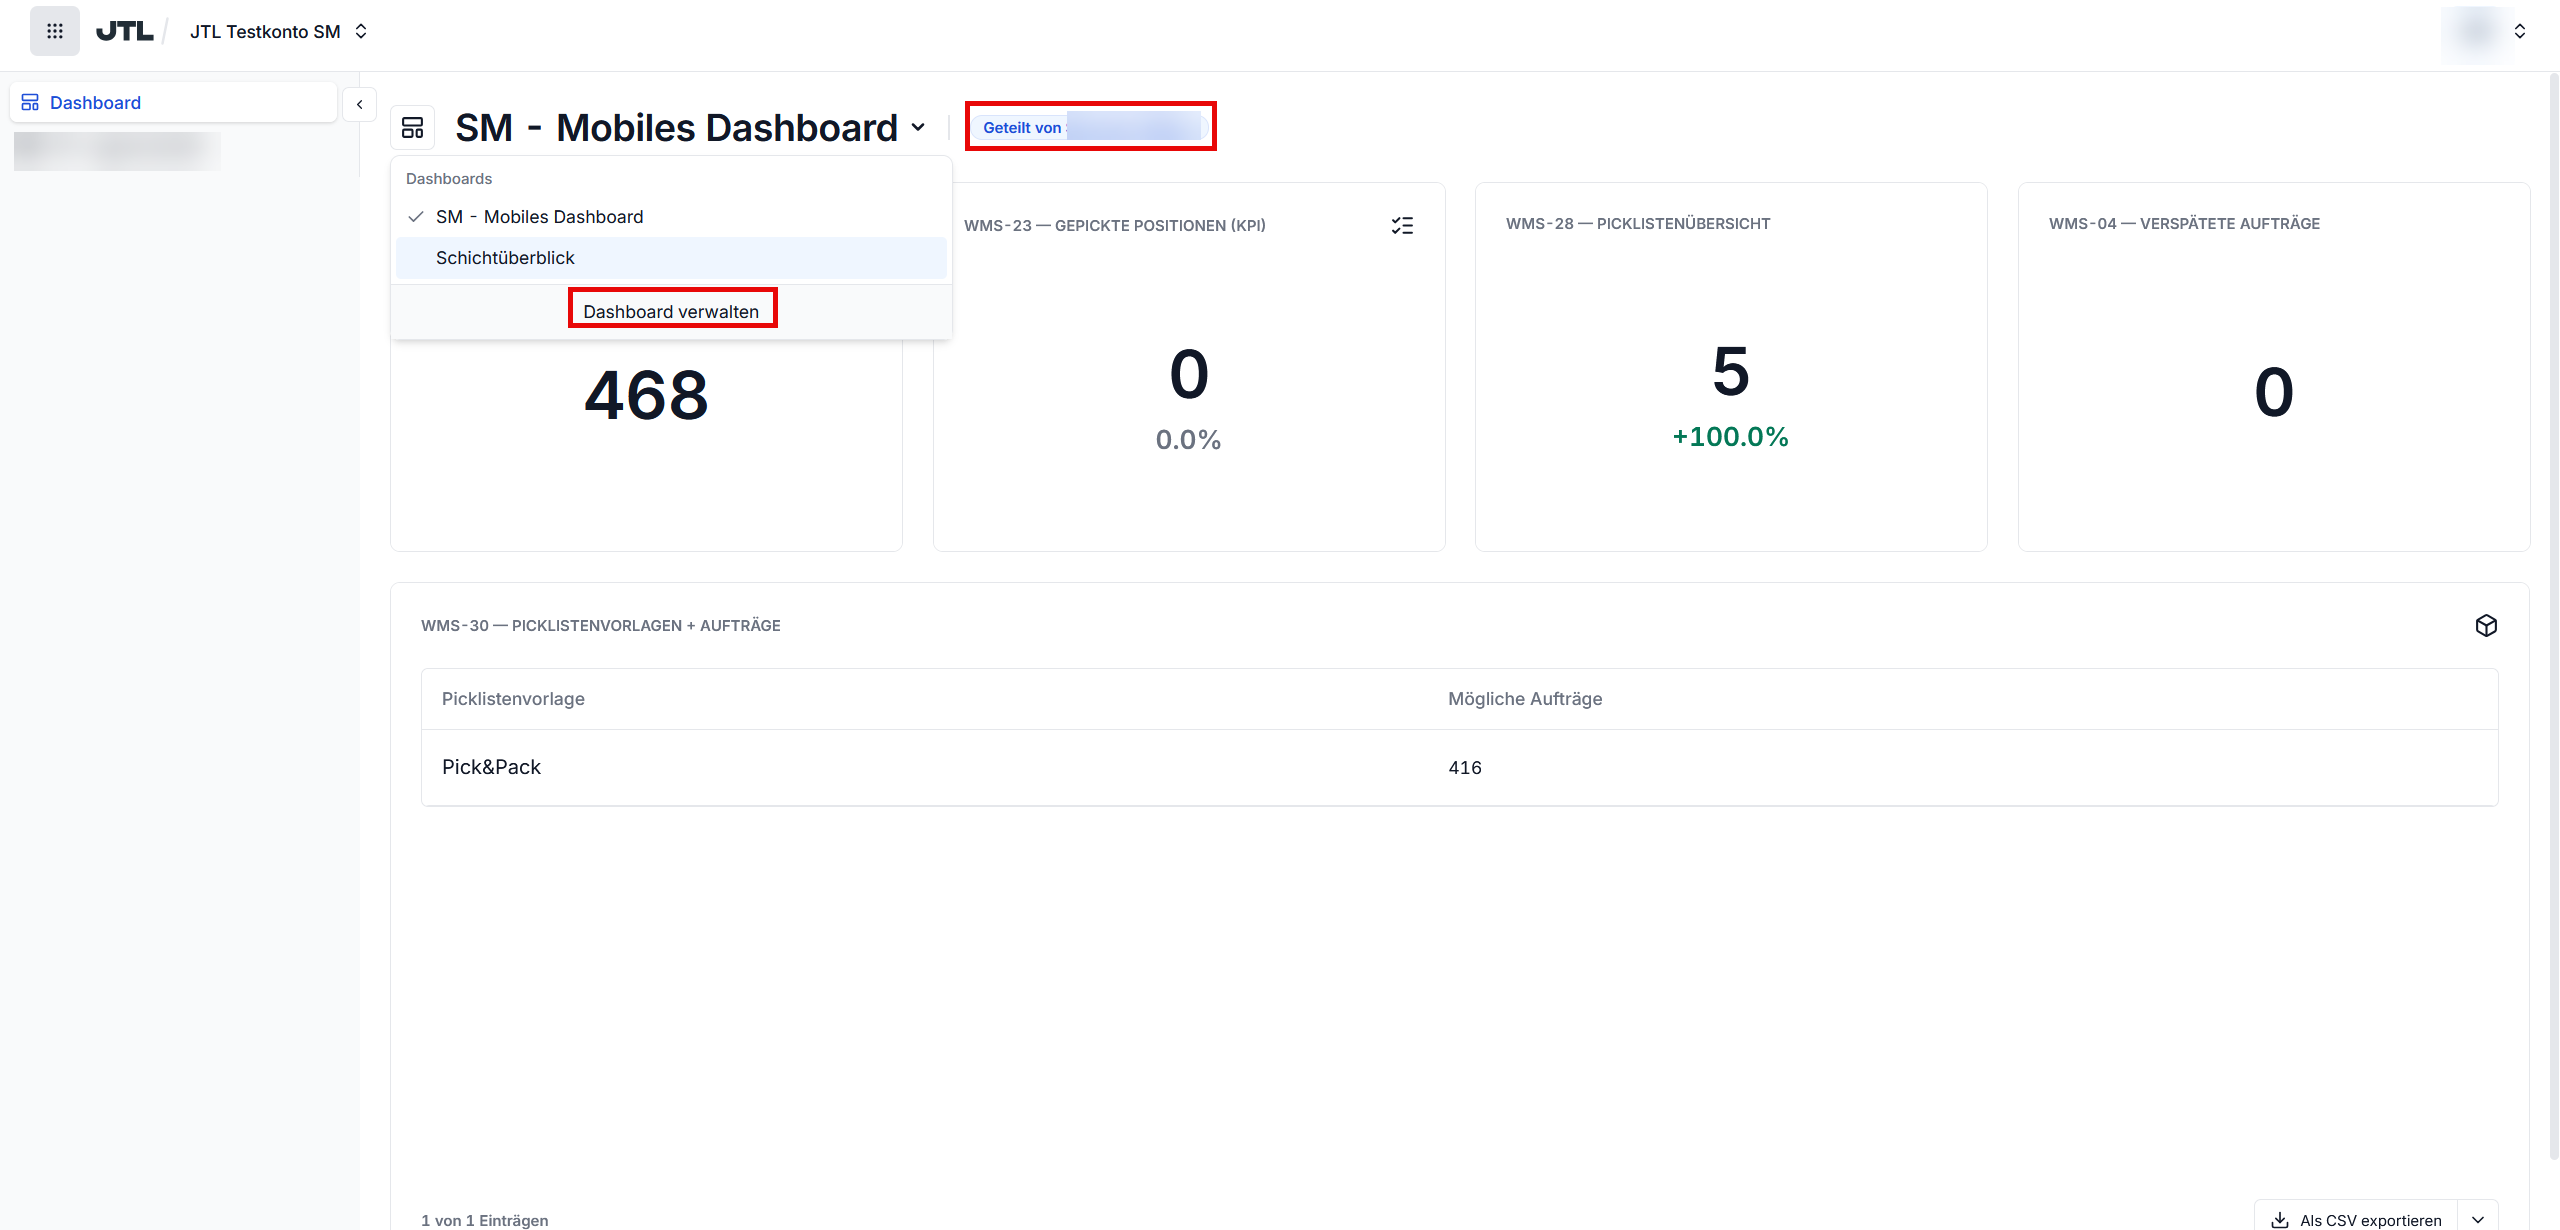Image resolution: width=2560 pixels, height=1230 pixels.
Task: Click the Dashboard icon in sidebar
Action: 30,103
